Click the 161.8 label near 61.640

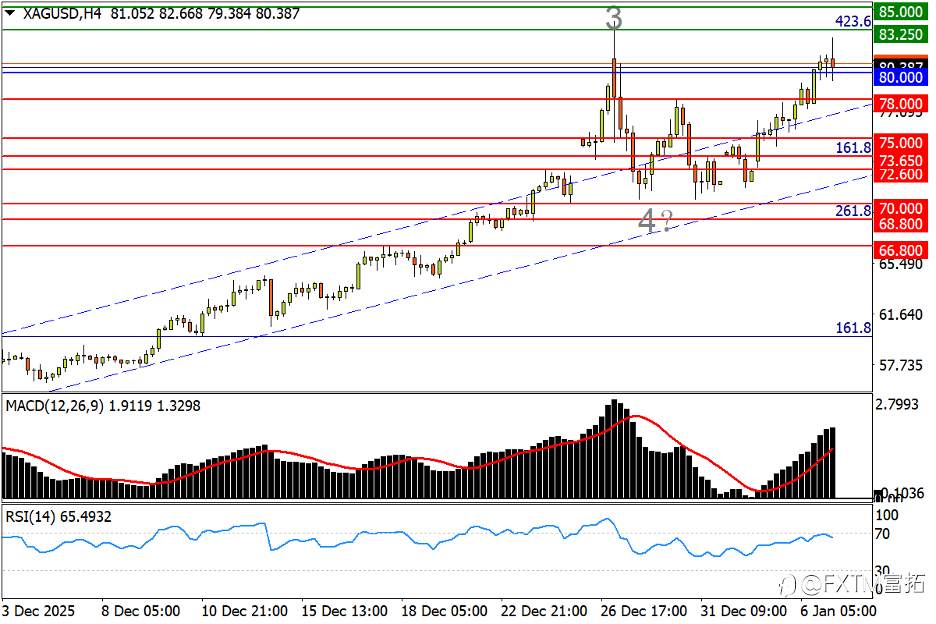click(x=853, y=327)
